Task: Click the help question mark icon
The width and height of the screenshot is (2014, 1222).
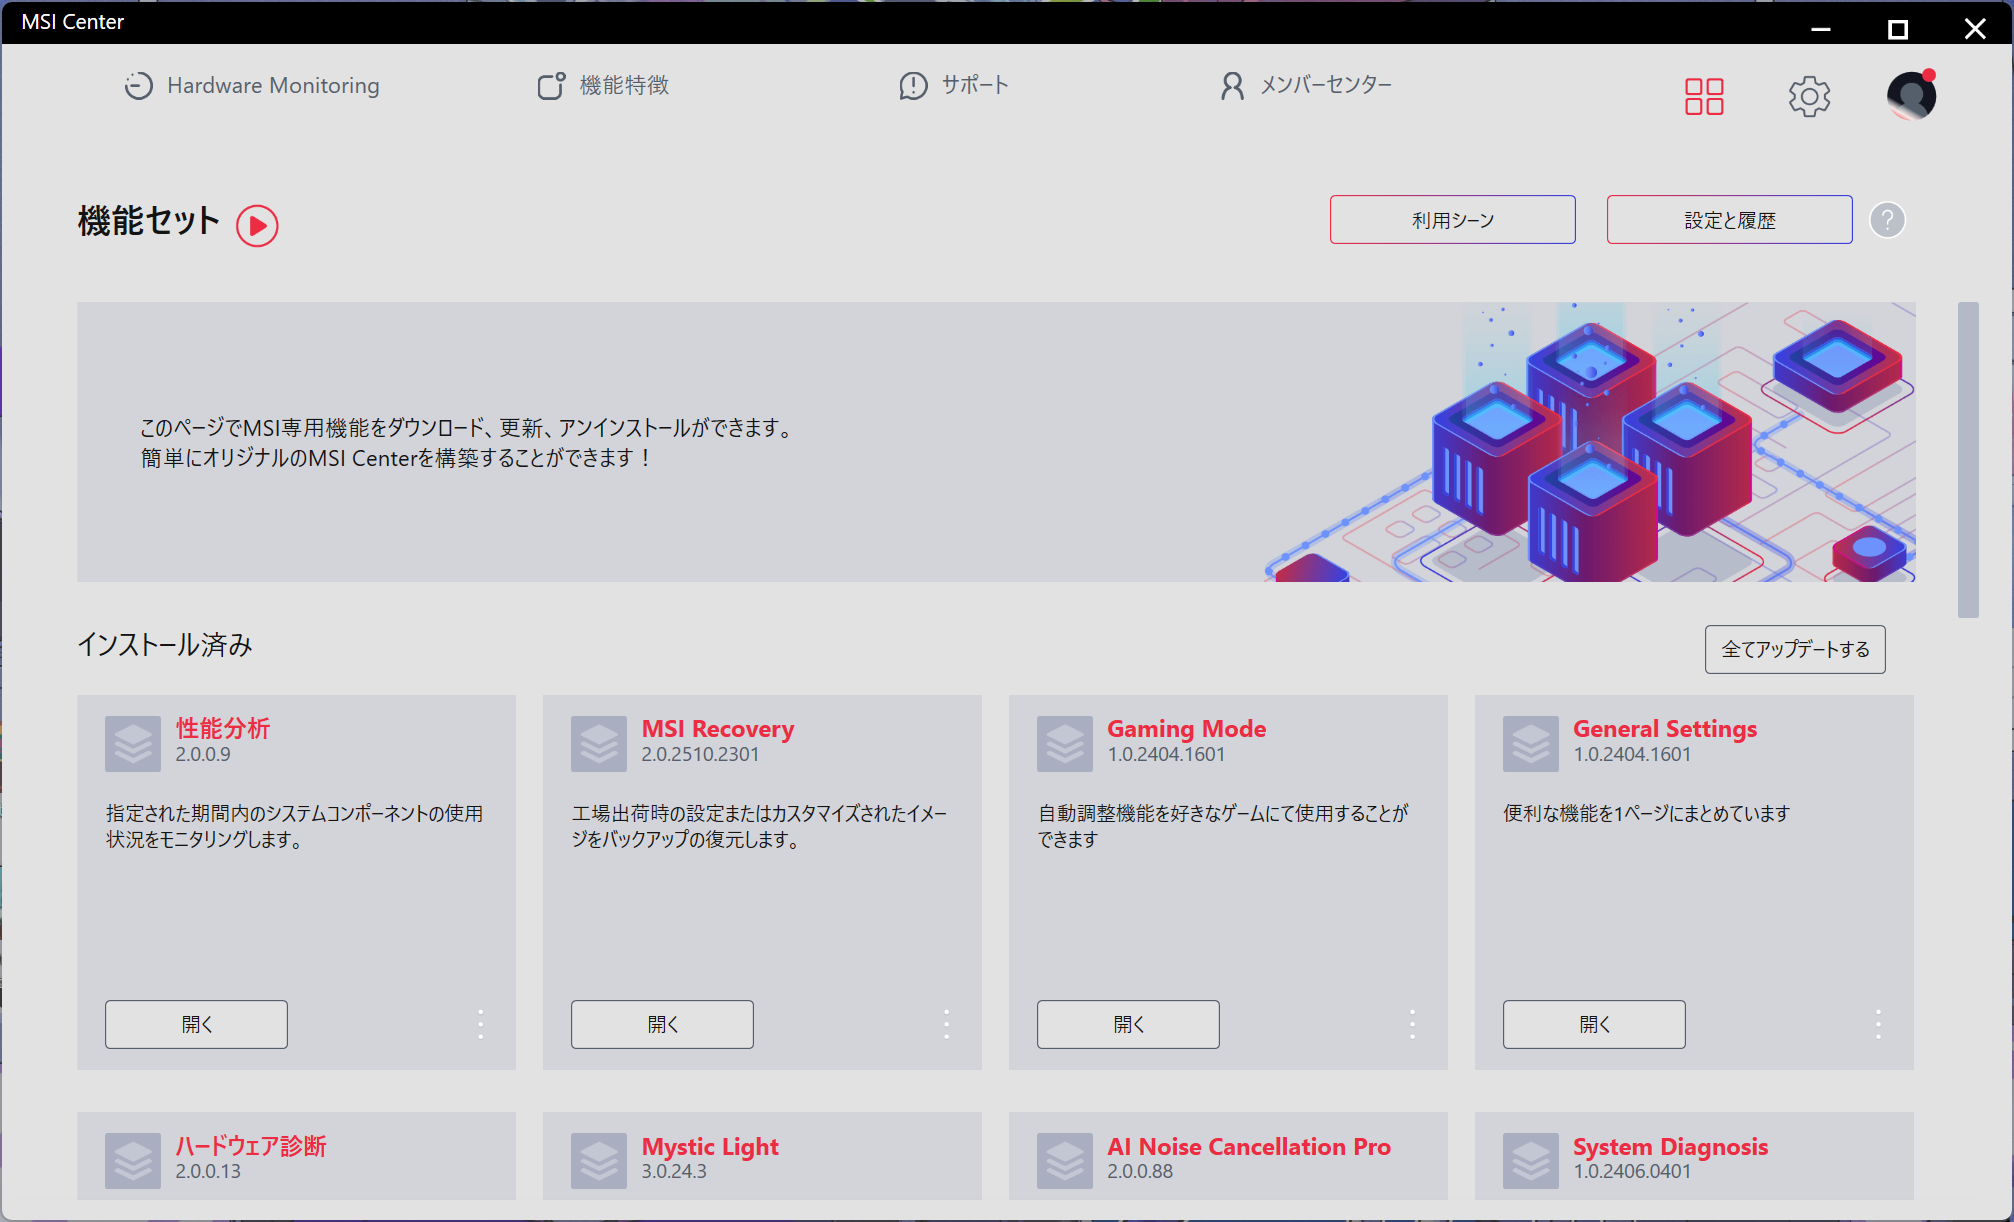Action: tap(1887, 220)
